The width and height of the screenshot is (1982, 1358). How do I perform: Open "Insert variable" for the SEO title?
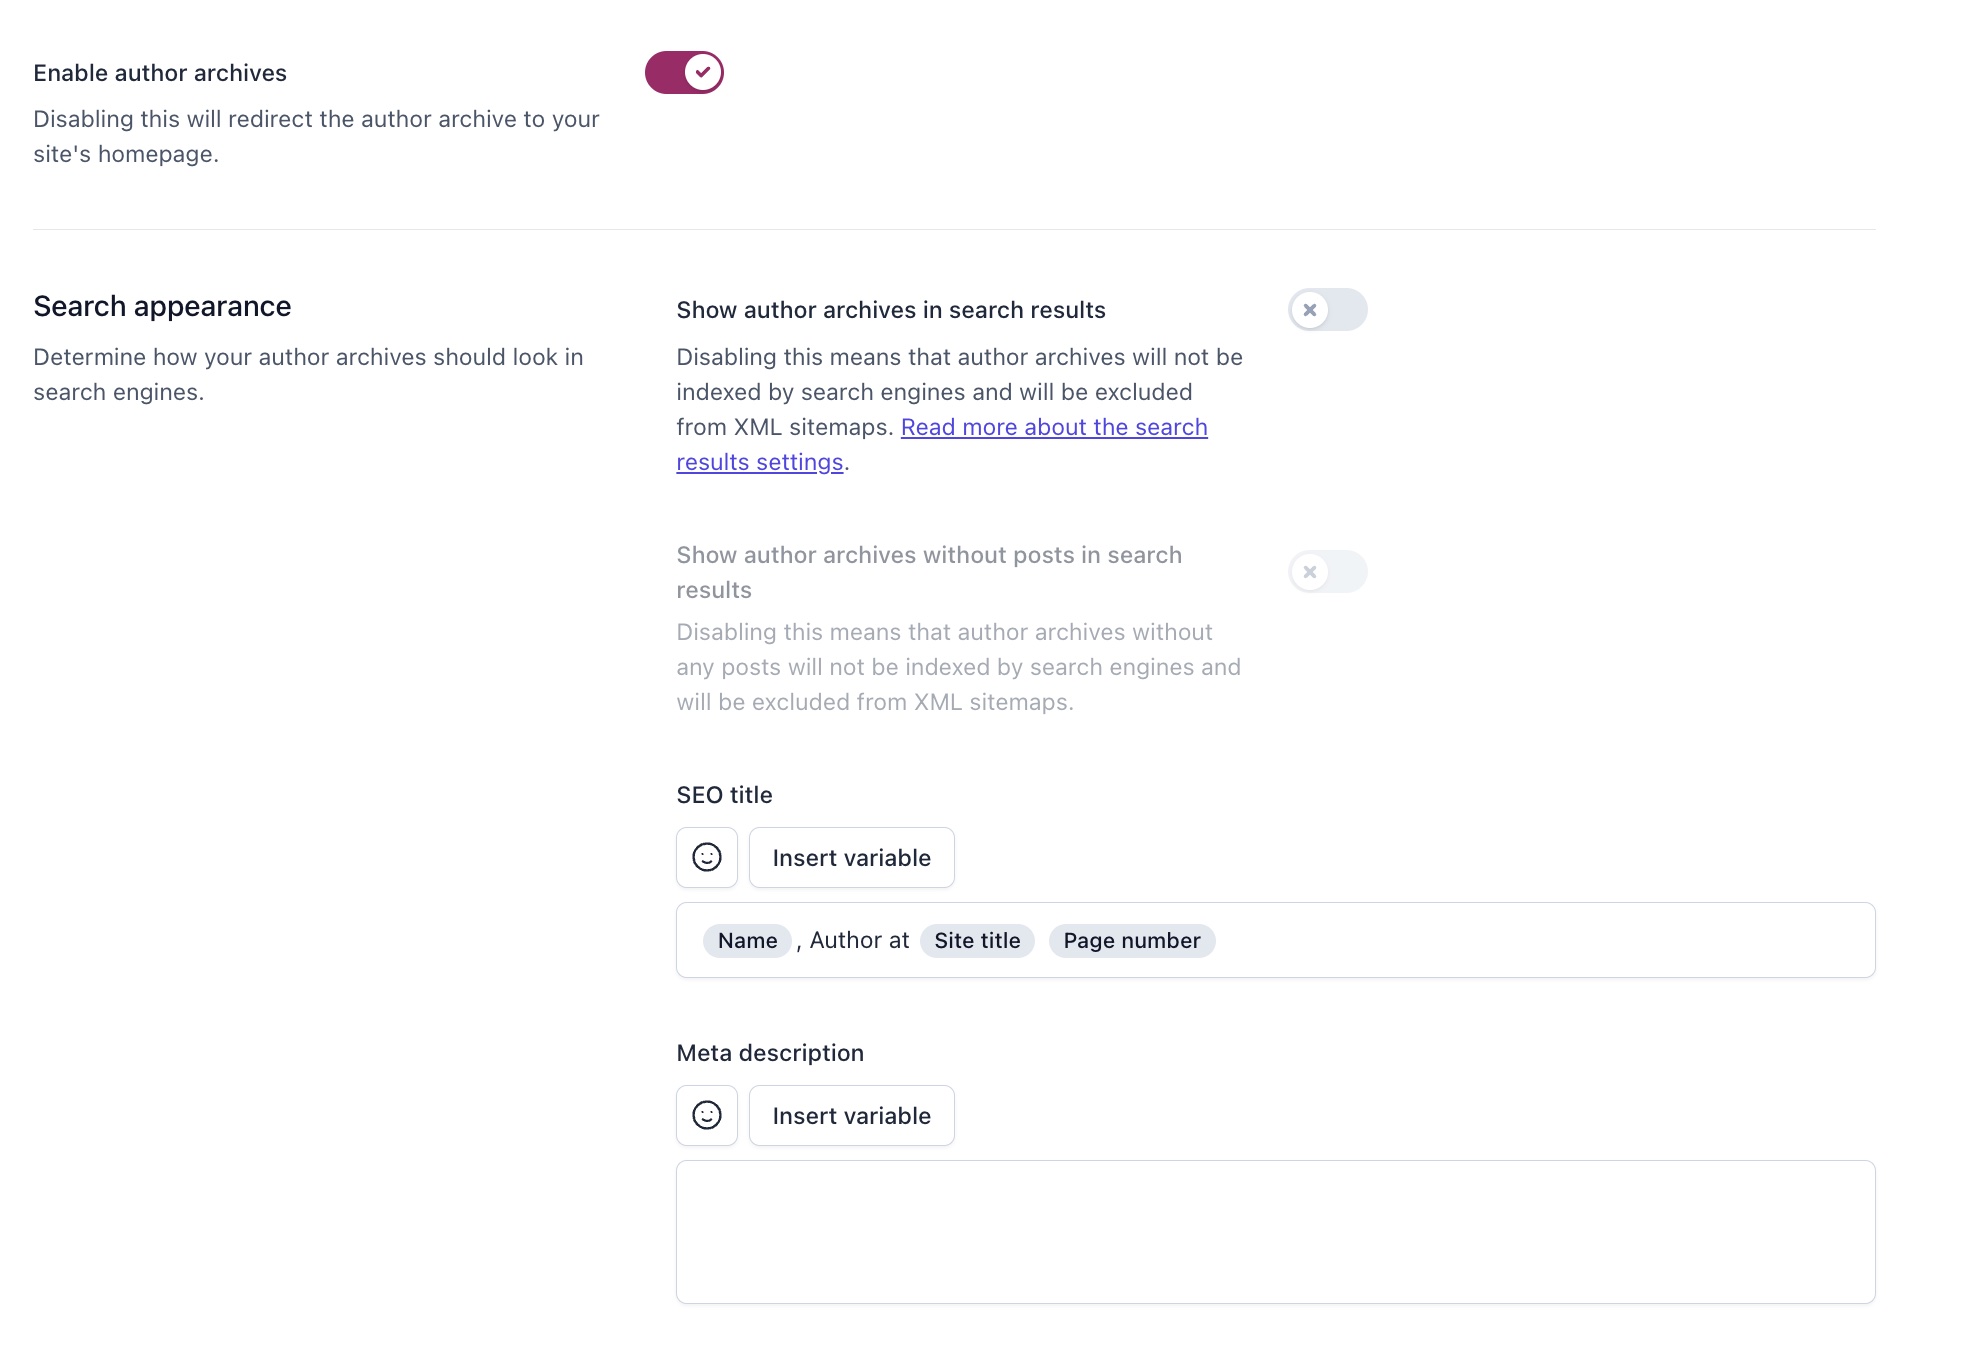pyautogui.click(x=851, y=857)
